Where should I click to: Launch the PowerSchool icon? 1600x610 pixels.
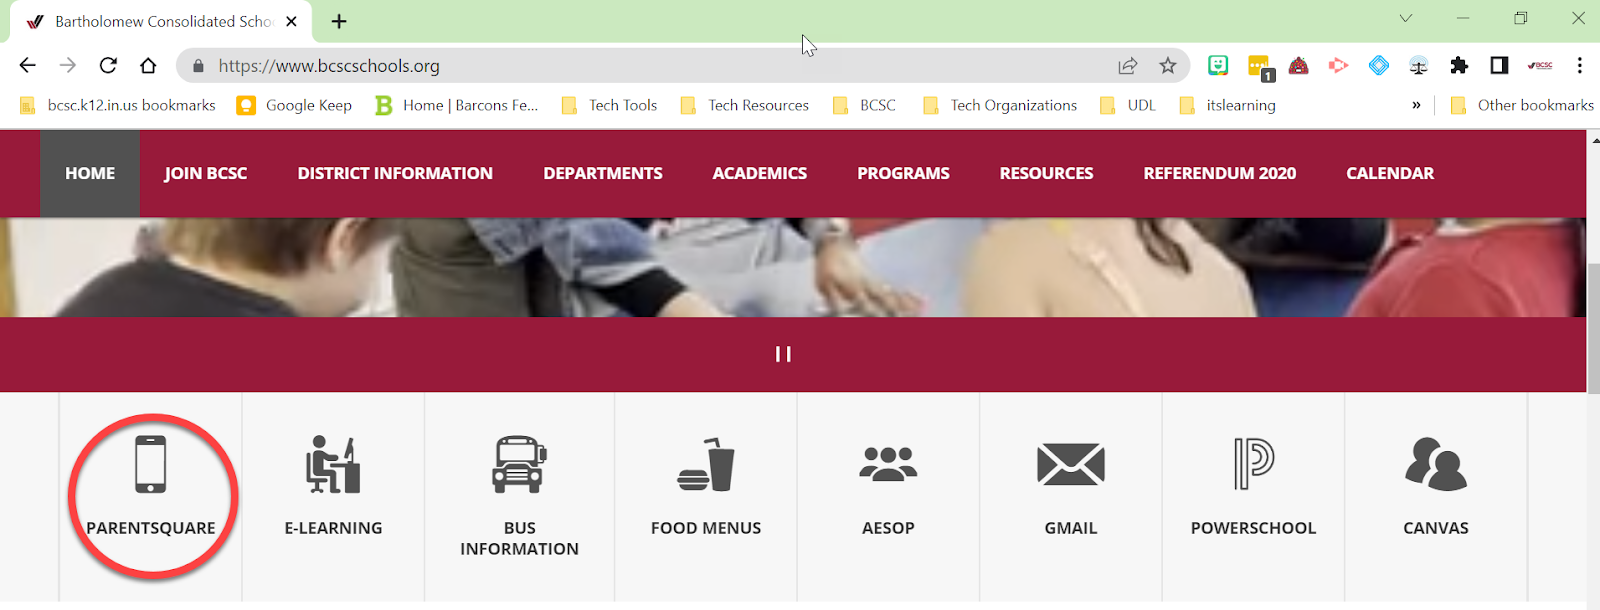click(x=1253, y=464)
